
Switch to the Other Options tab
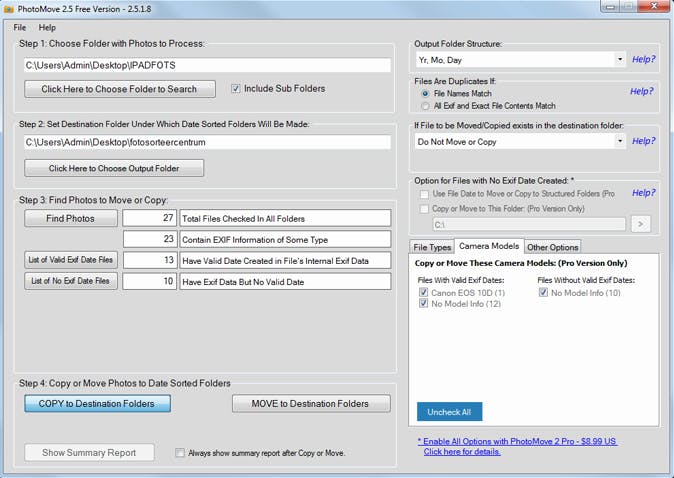pos(553,247)
